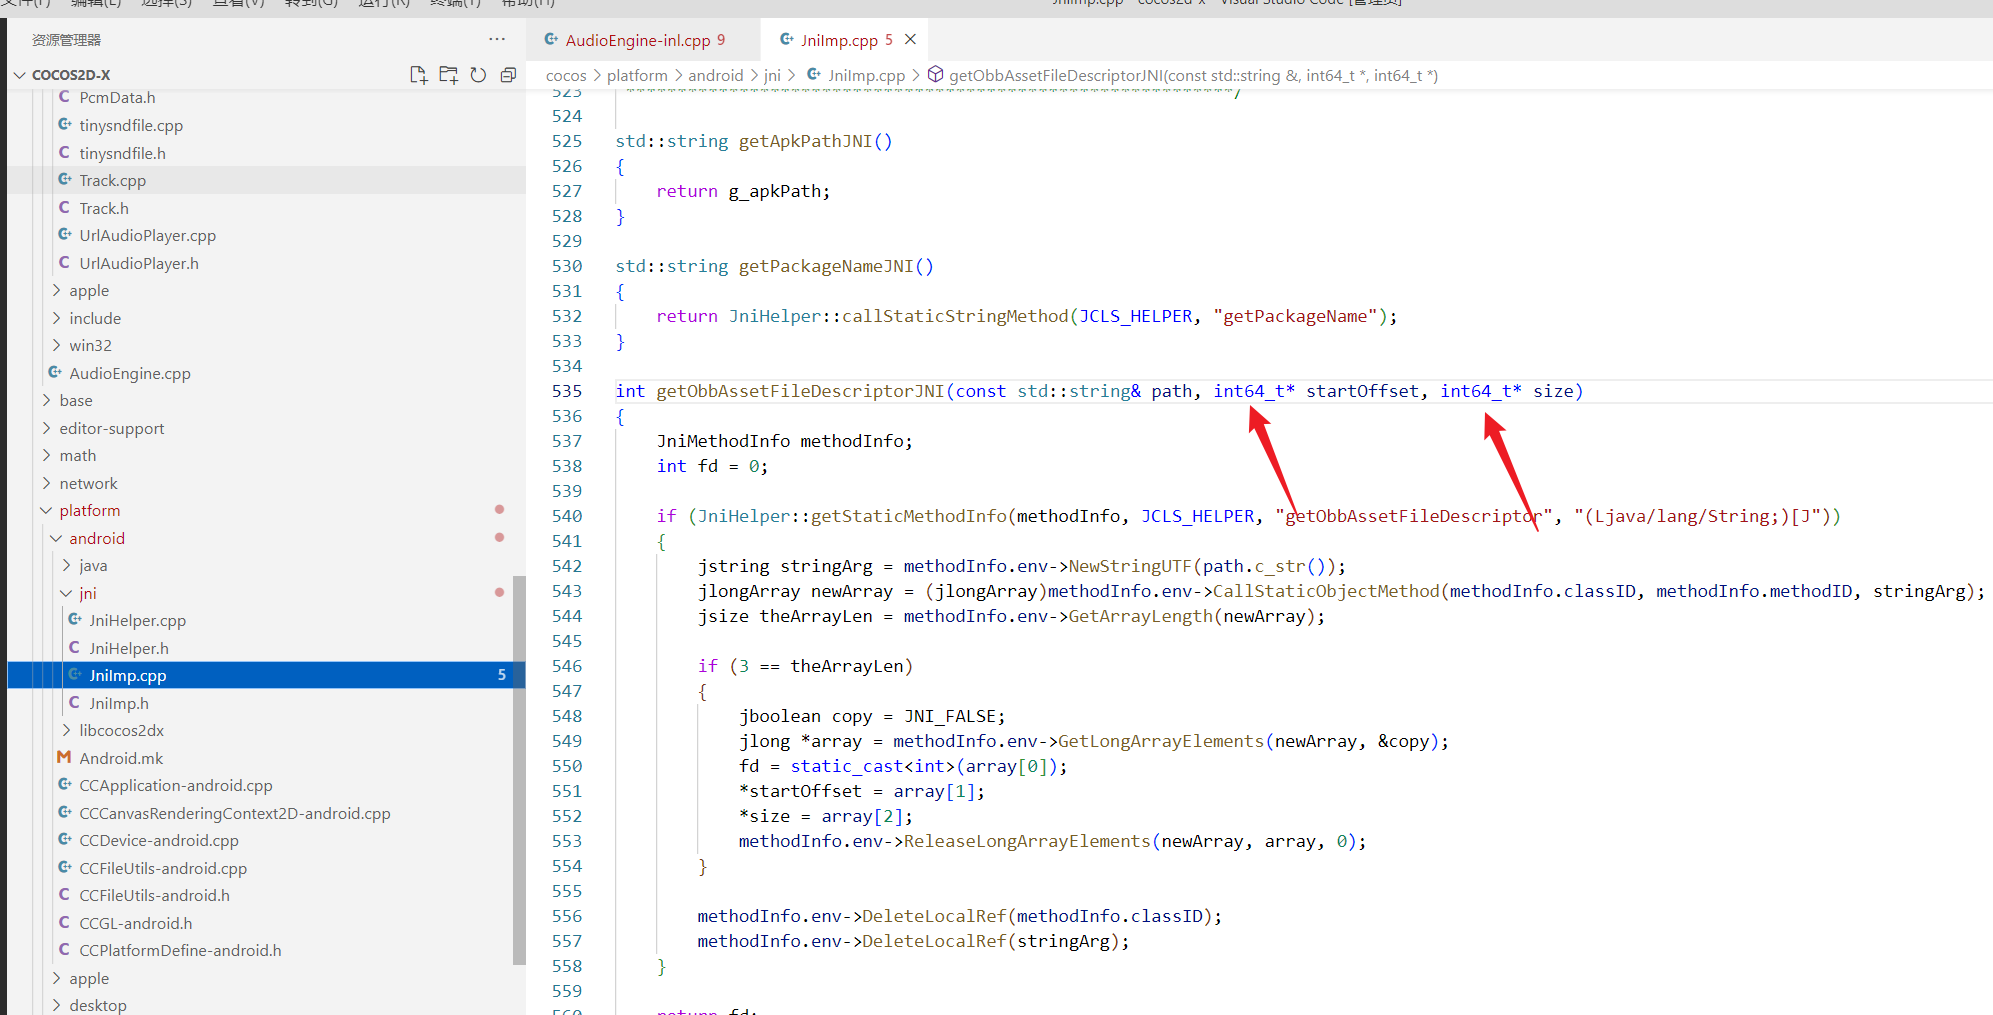Open the explorer More Actions ellipsis menu
1993x1015 pixels.
click(497, 39)
